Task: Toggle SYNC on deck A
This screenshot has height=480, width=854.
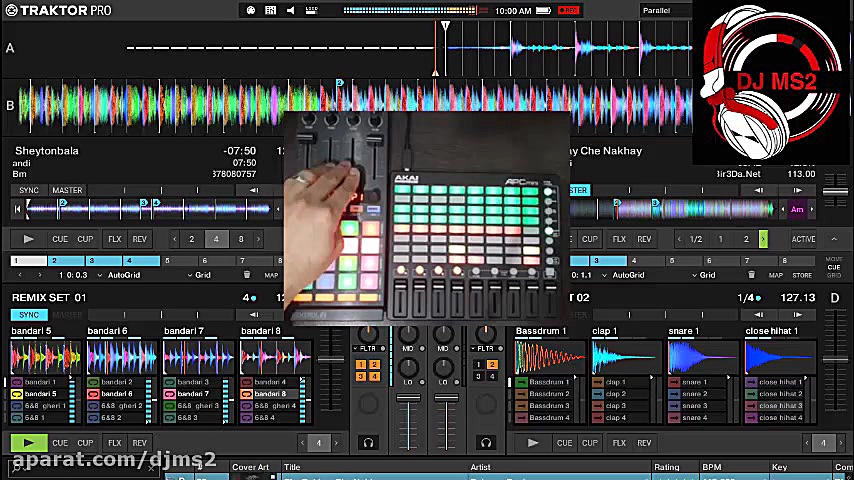Action: pos(29,190)
